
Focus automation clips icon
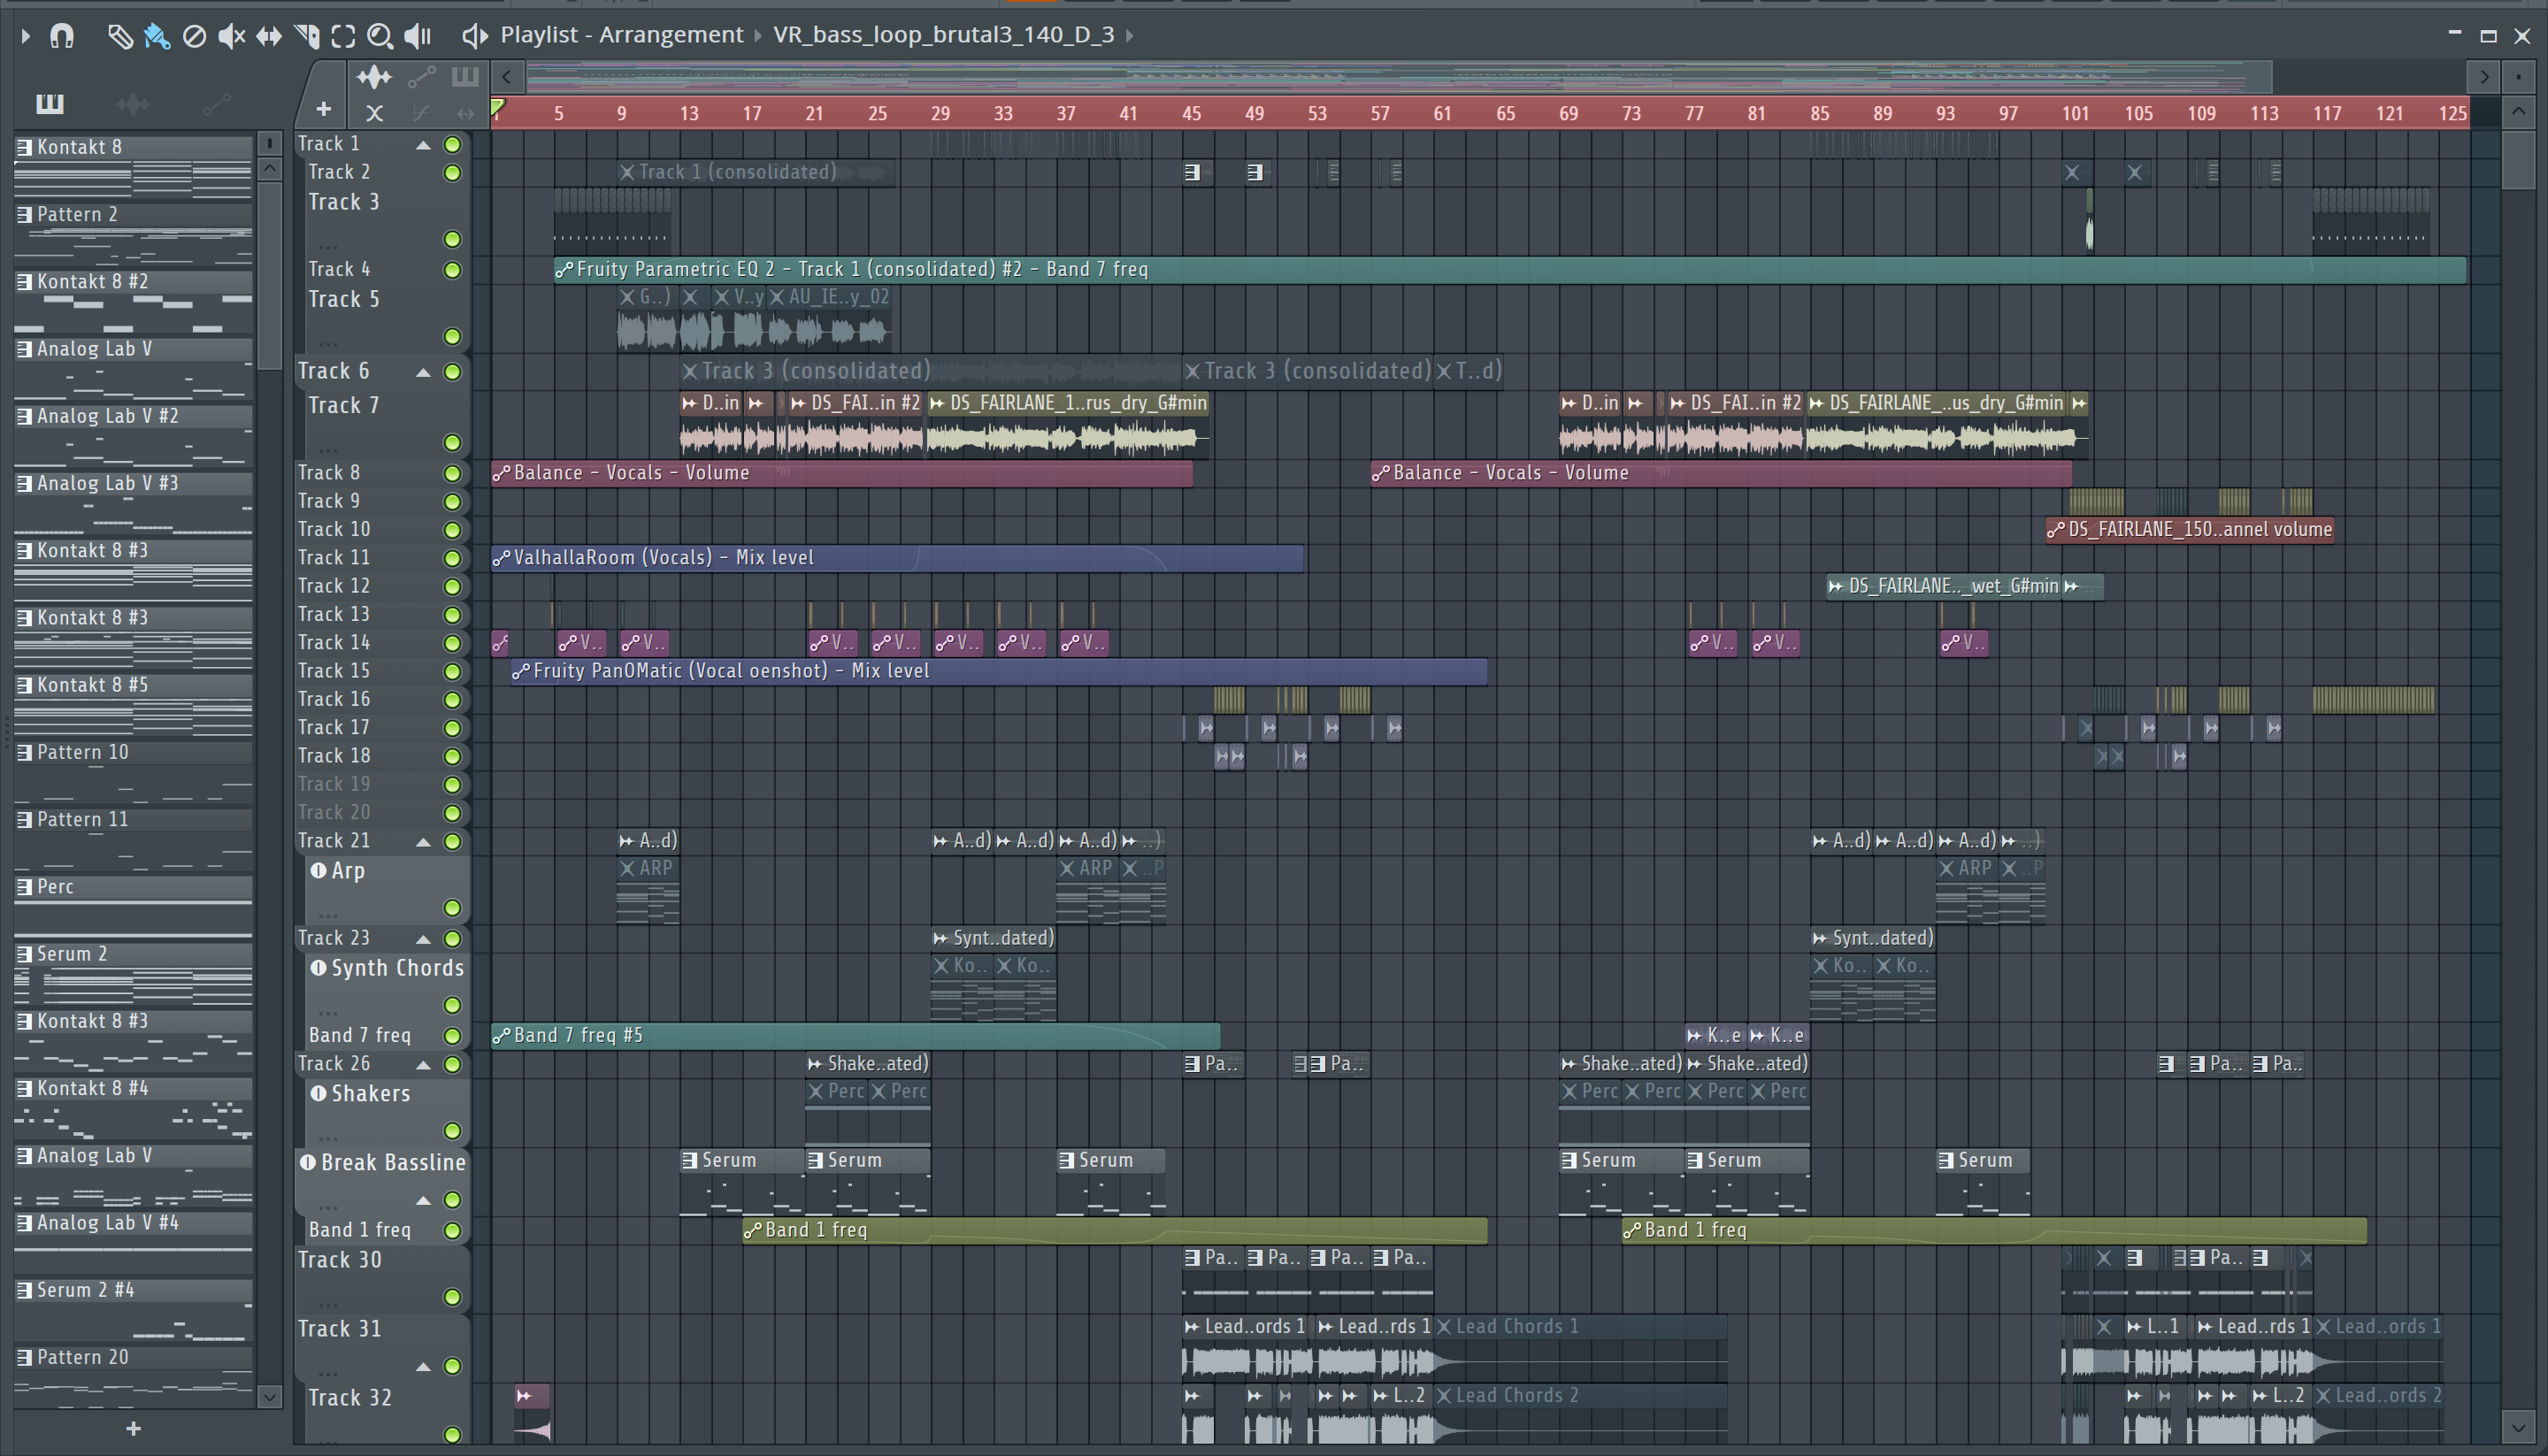tap(421, 77)
